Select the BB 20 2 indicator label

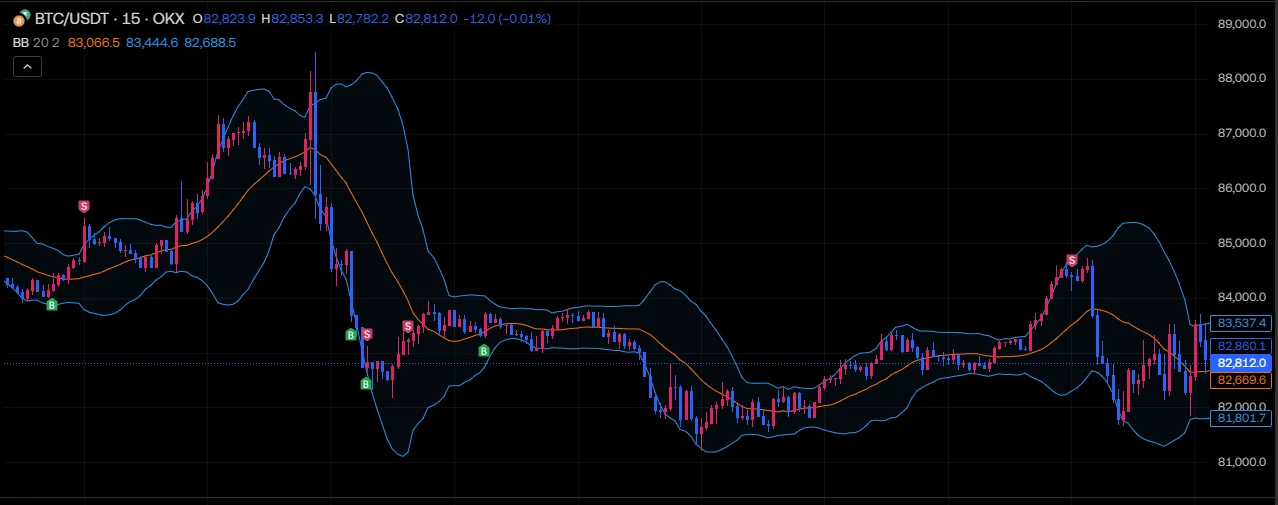click(x=37, y=43)
